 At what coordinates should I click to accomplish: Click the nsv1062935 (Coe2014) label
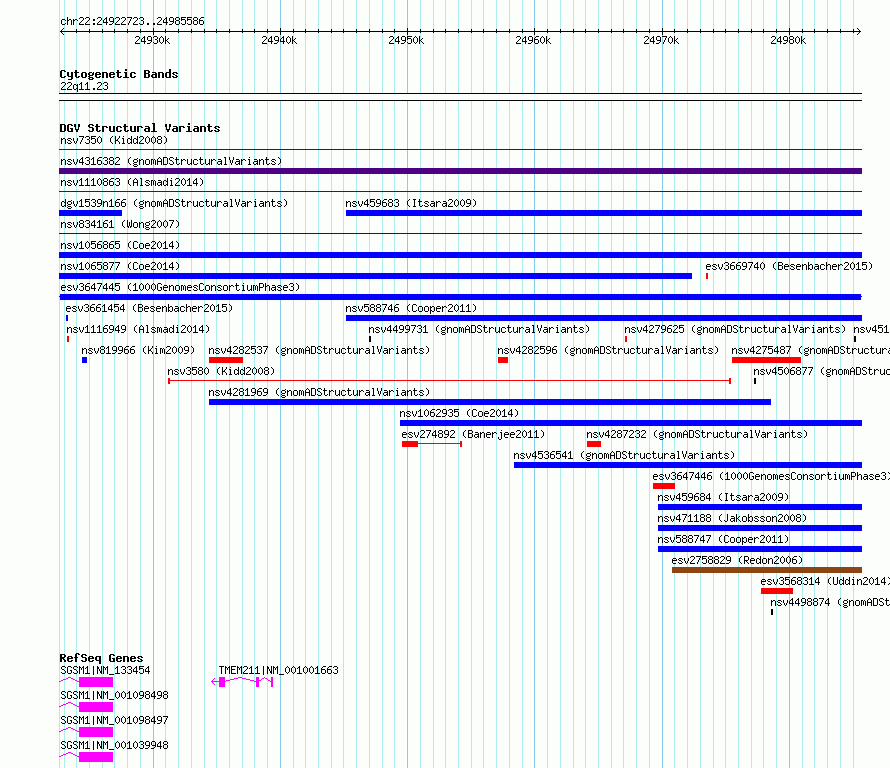[x=459, y=413]
